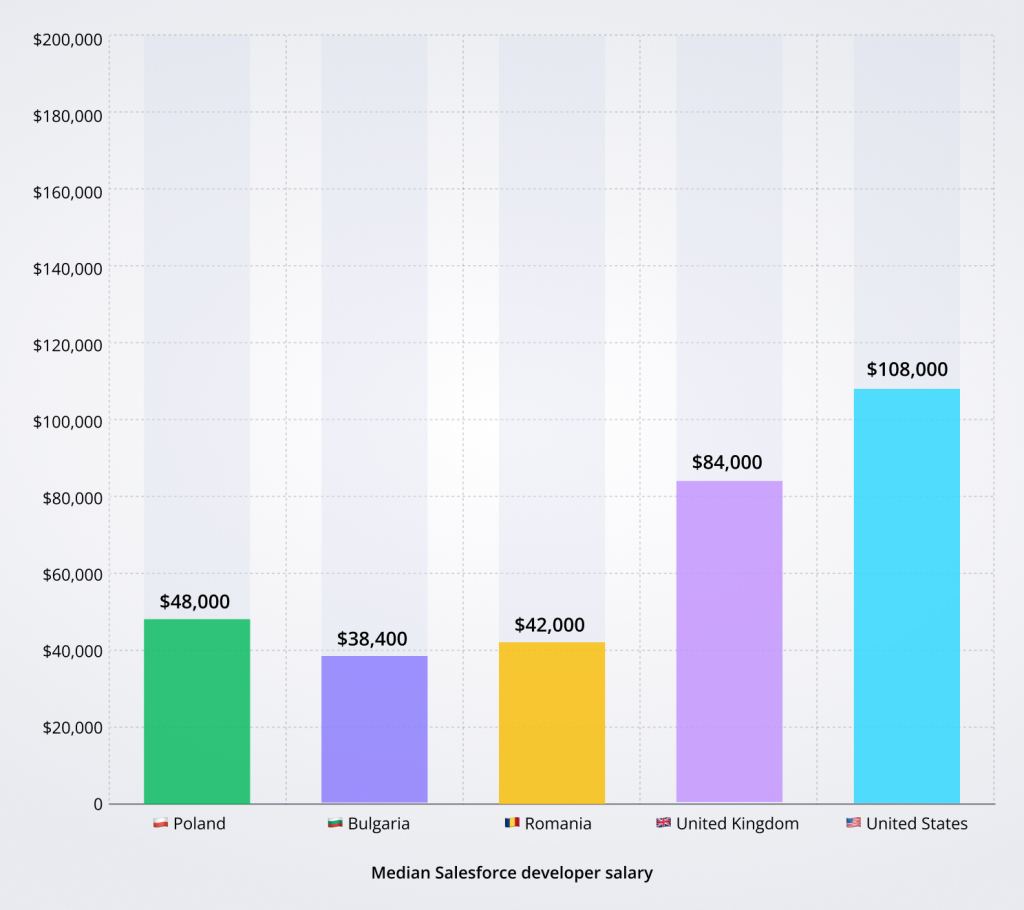This screenshot has height=910, width=1024.
Task: Click the 0 y-axis tick
Action: click(x=98, y=804)
